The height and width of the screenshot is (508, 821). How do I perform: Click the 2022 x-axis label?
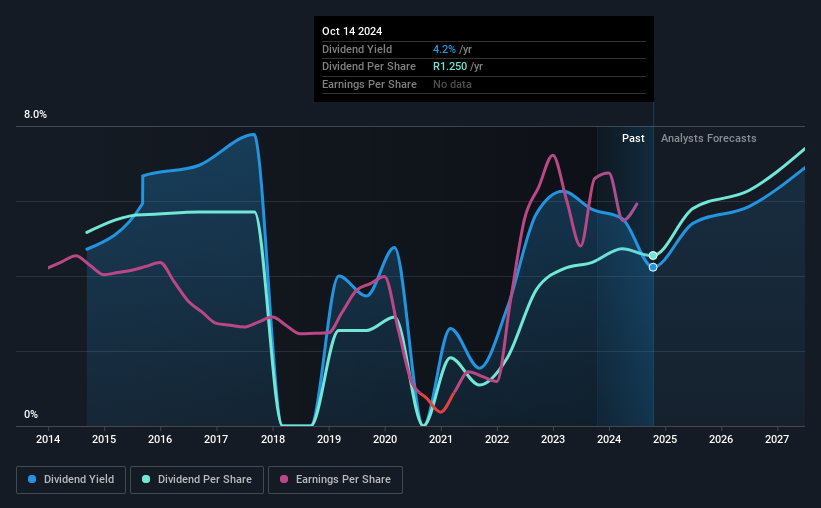tap(497, 439)
